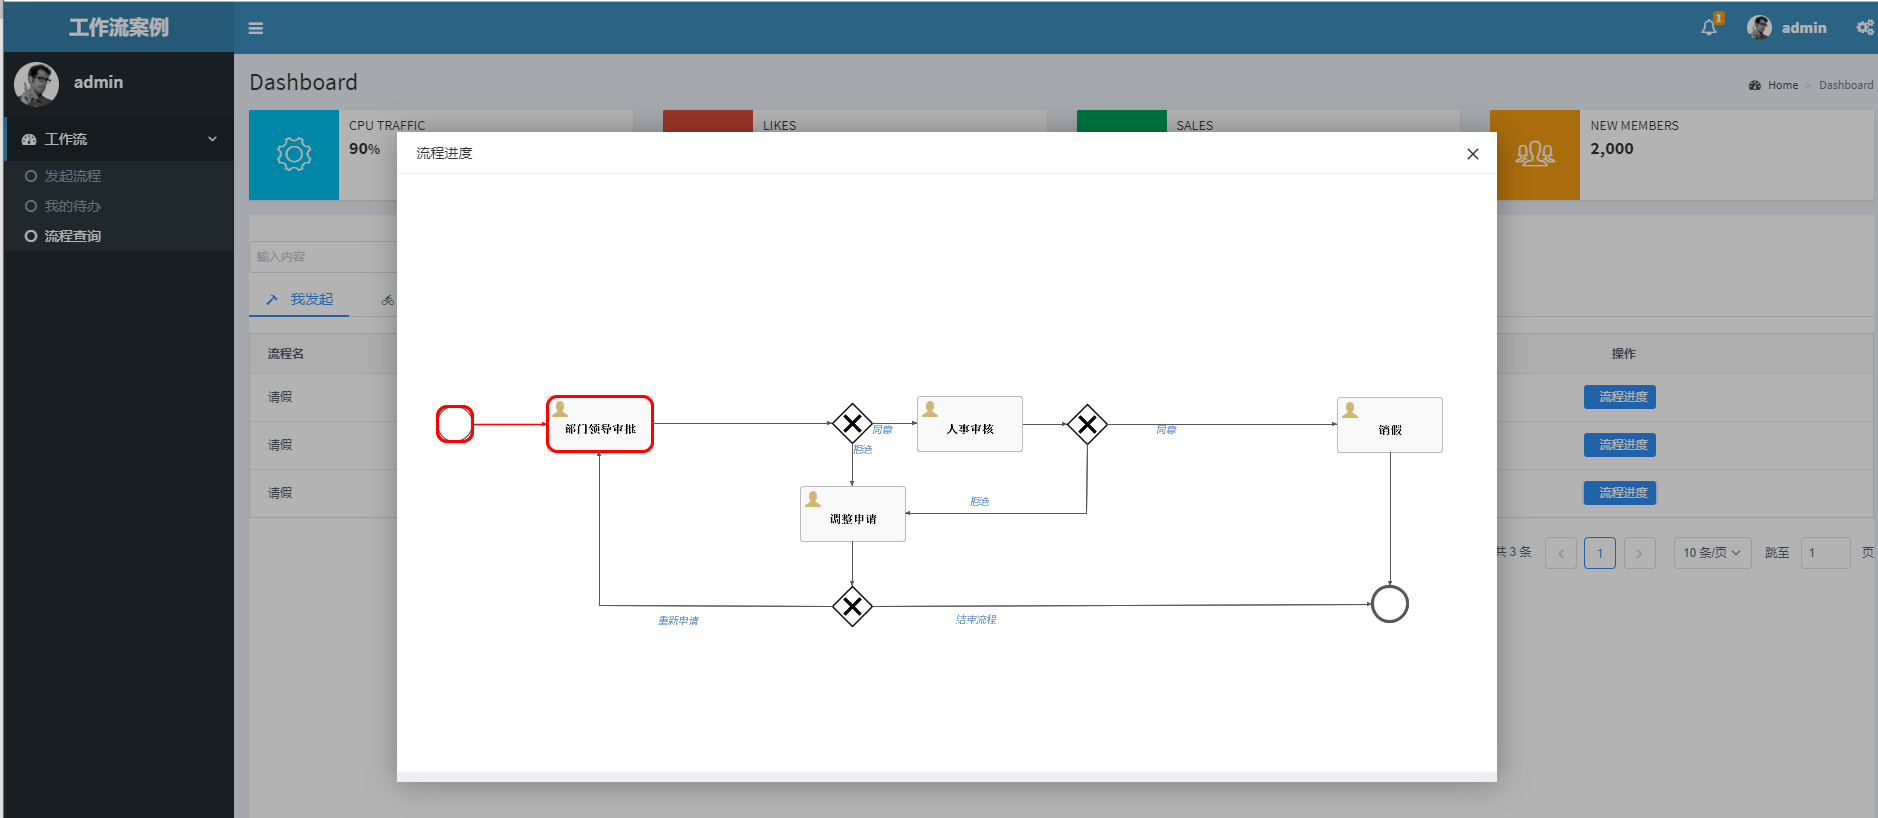Click the 操作 column header
1878x818 pixels.
point(1624,354)
